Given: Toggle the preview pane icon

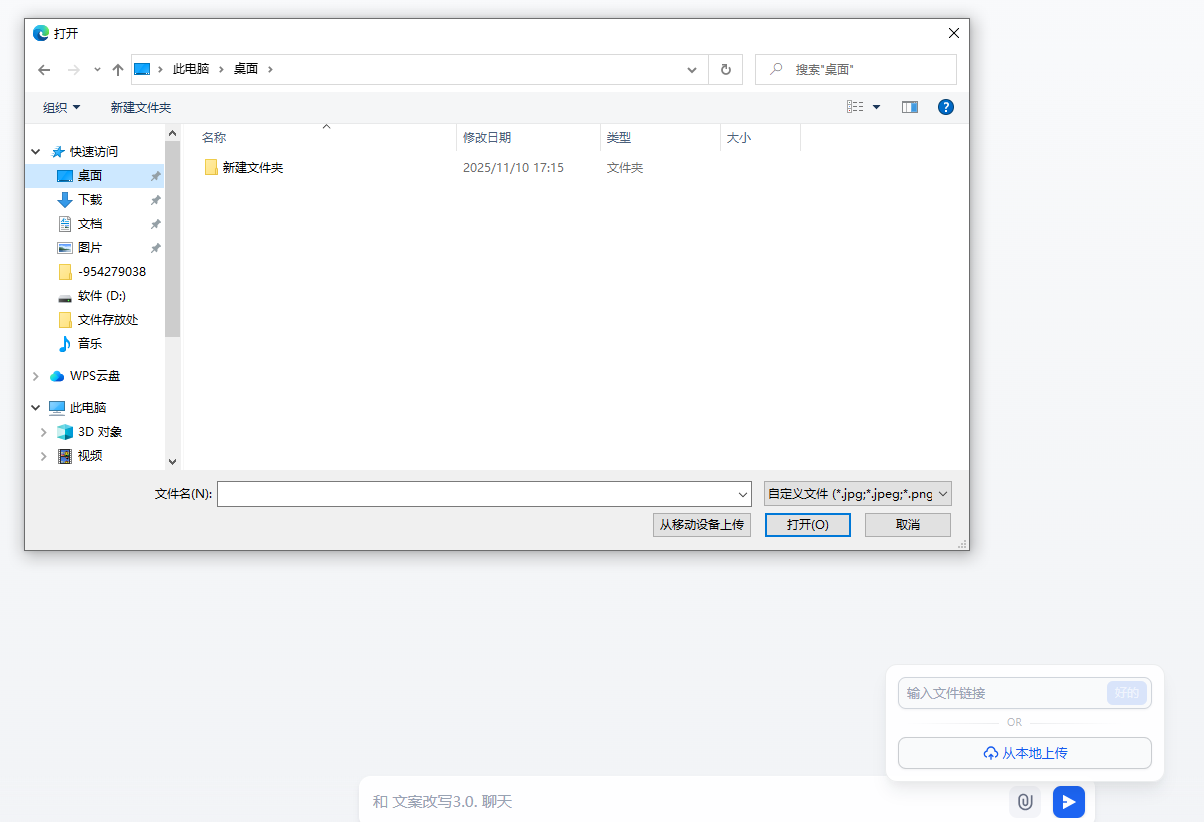Looking at the screenshot, I should click(x=910, y=107).
